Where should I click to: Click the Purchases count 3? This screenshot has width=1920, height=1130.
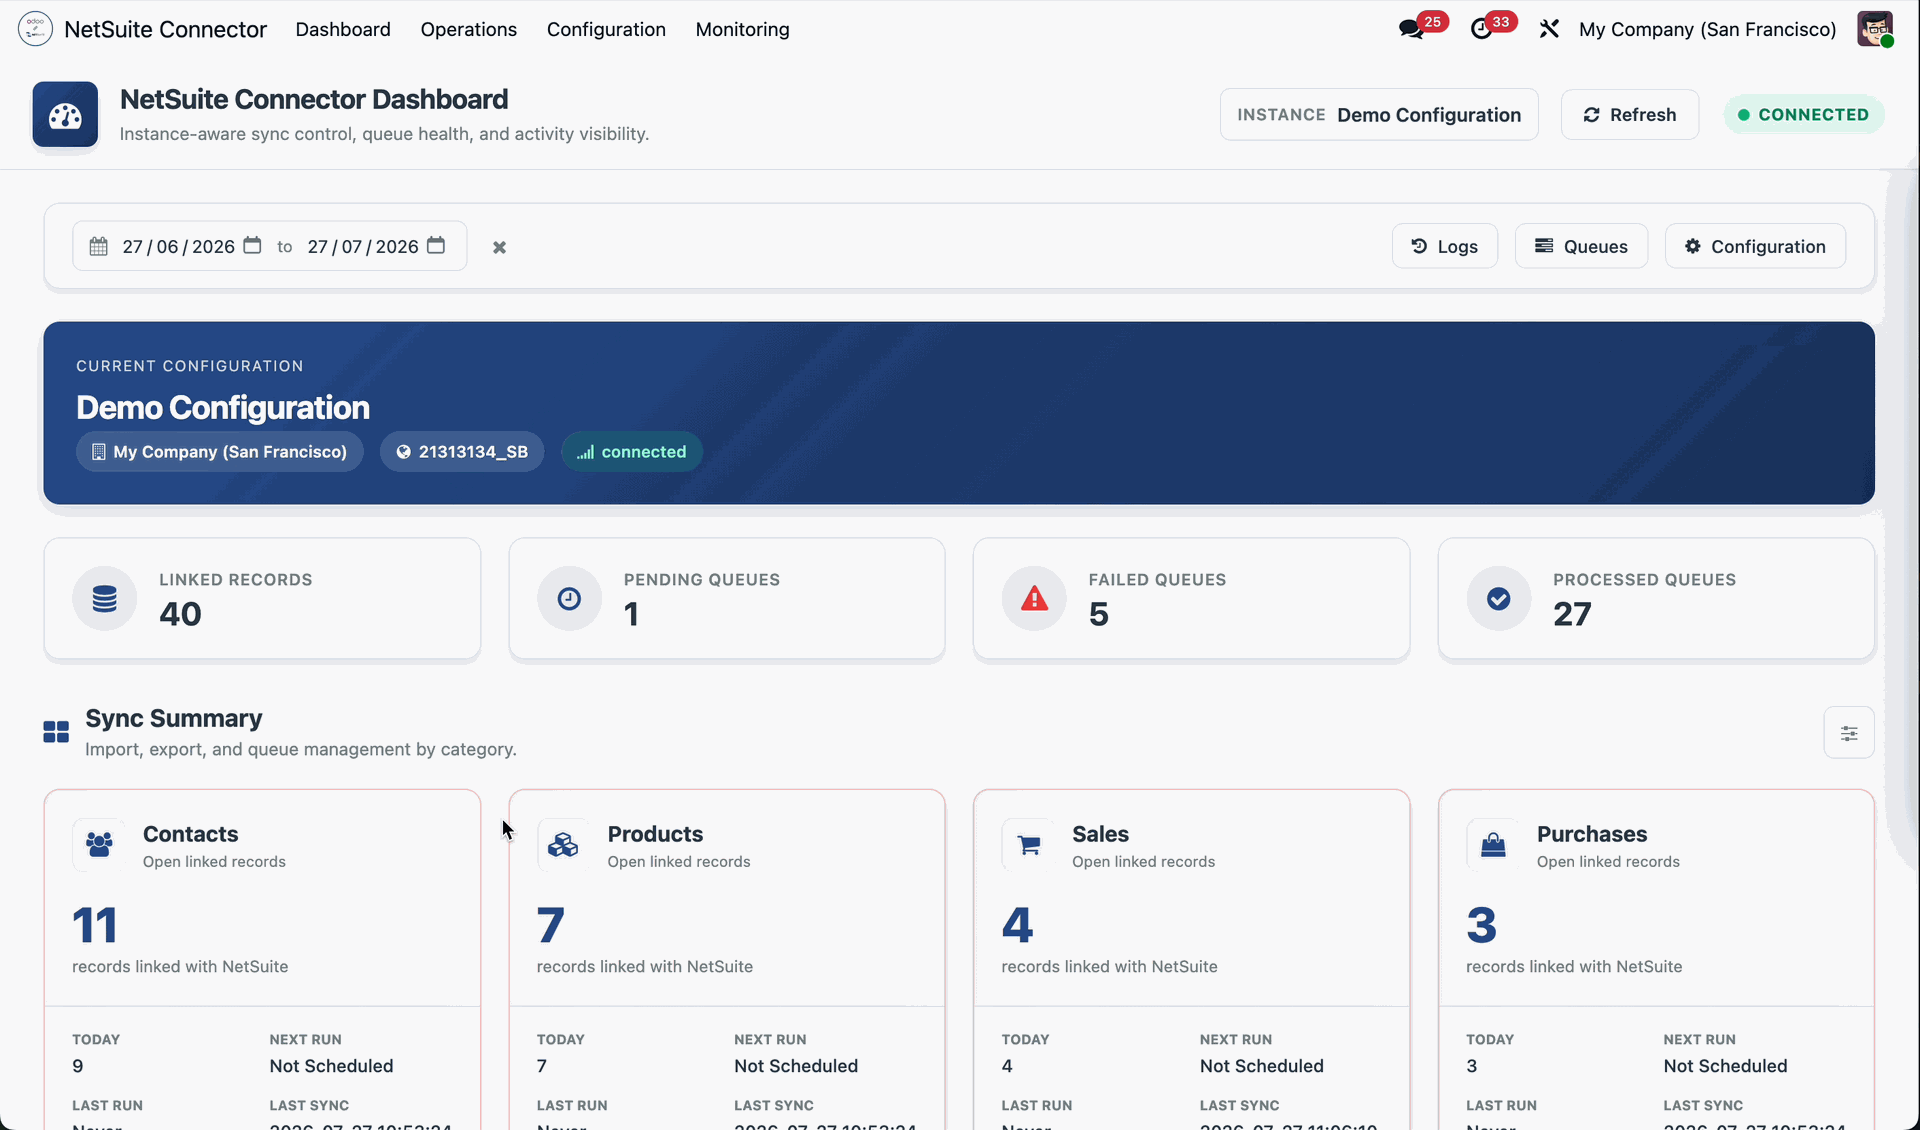click(1482, 925)
